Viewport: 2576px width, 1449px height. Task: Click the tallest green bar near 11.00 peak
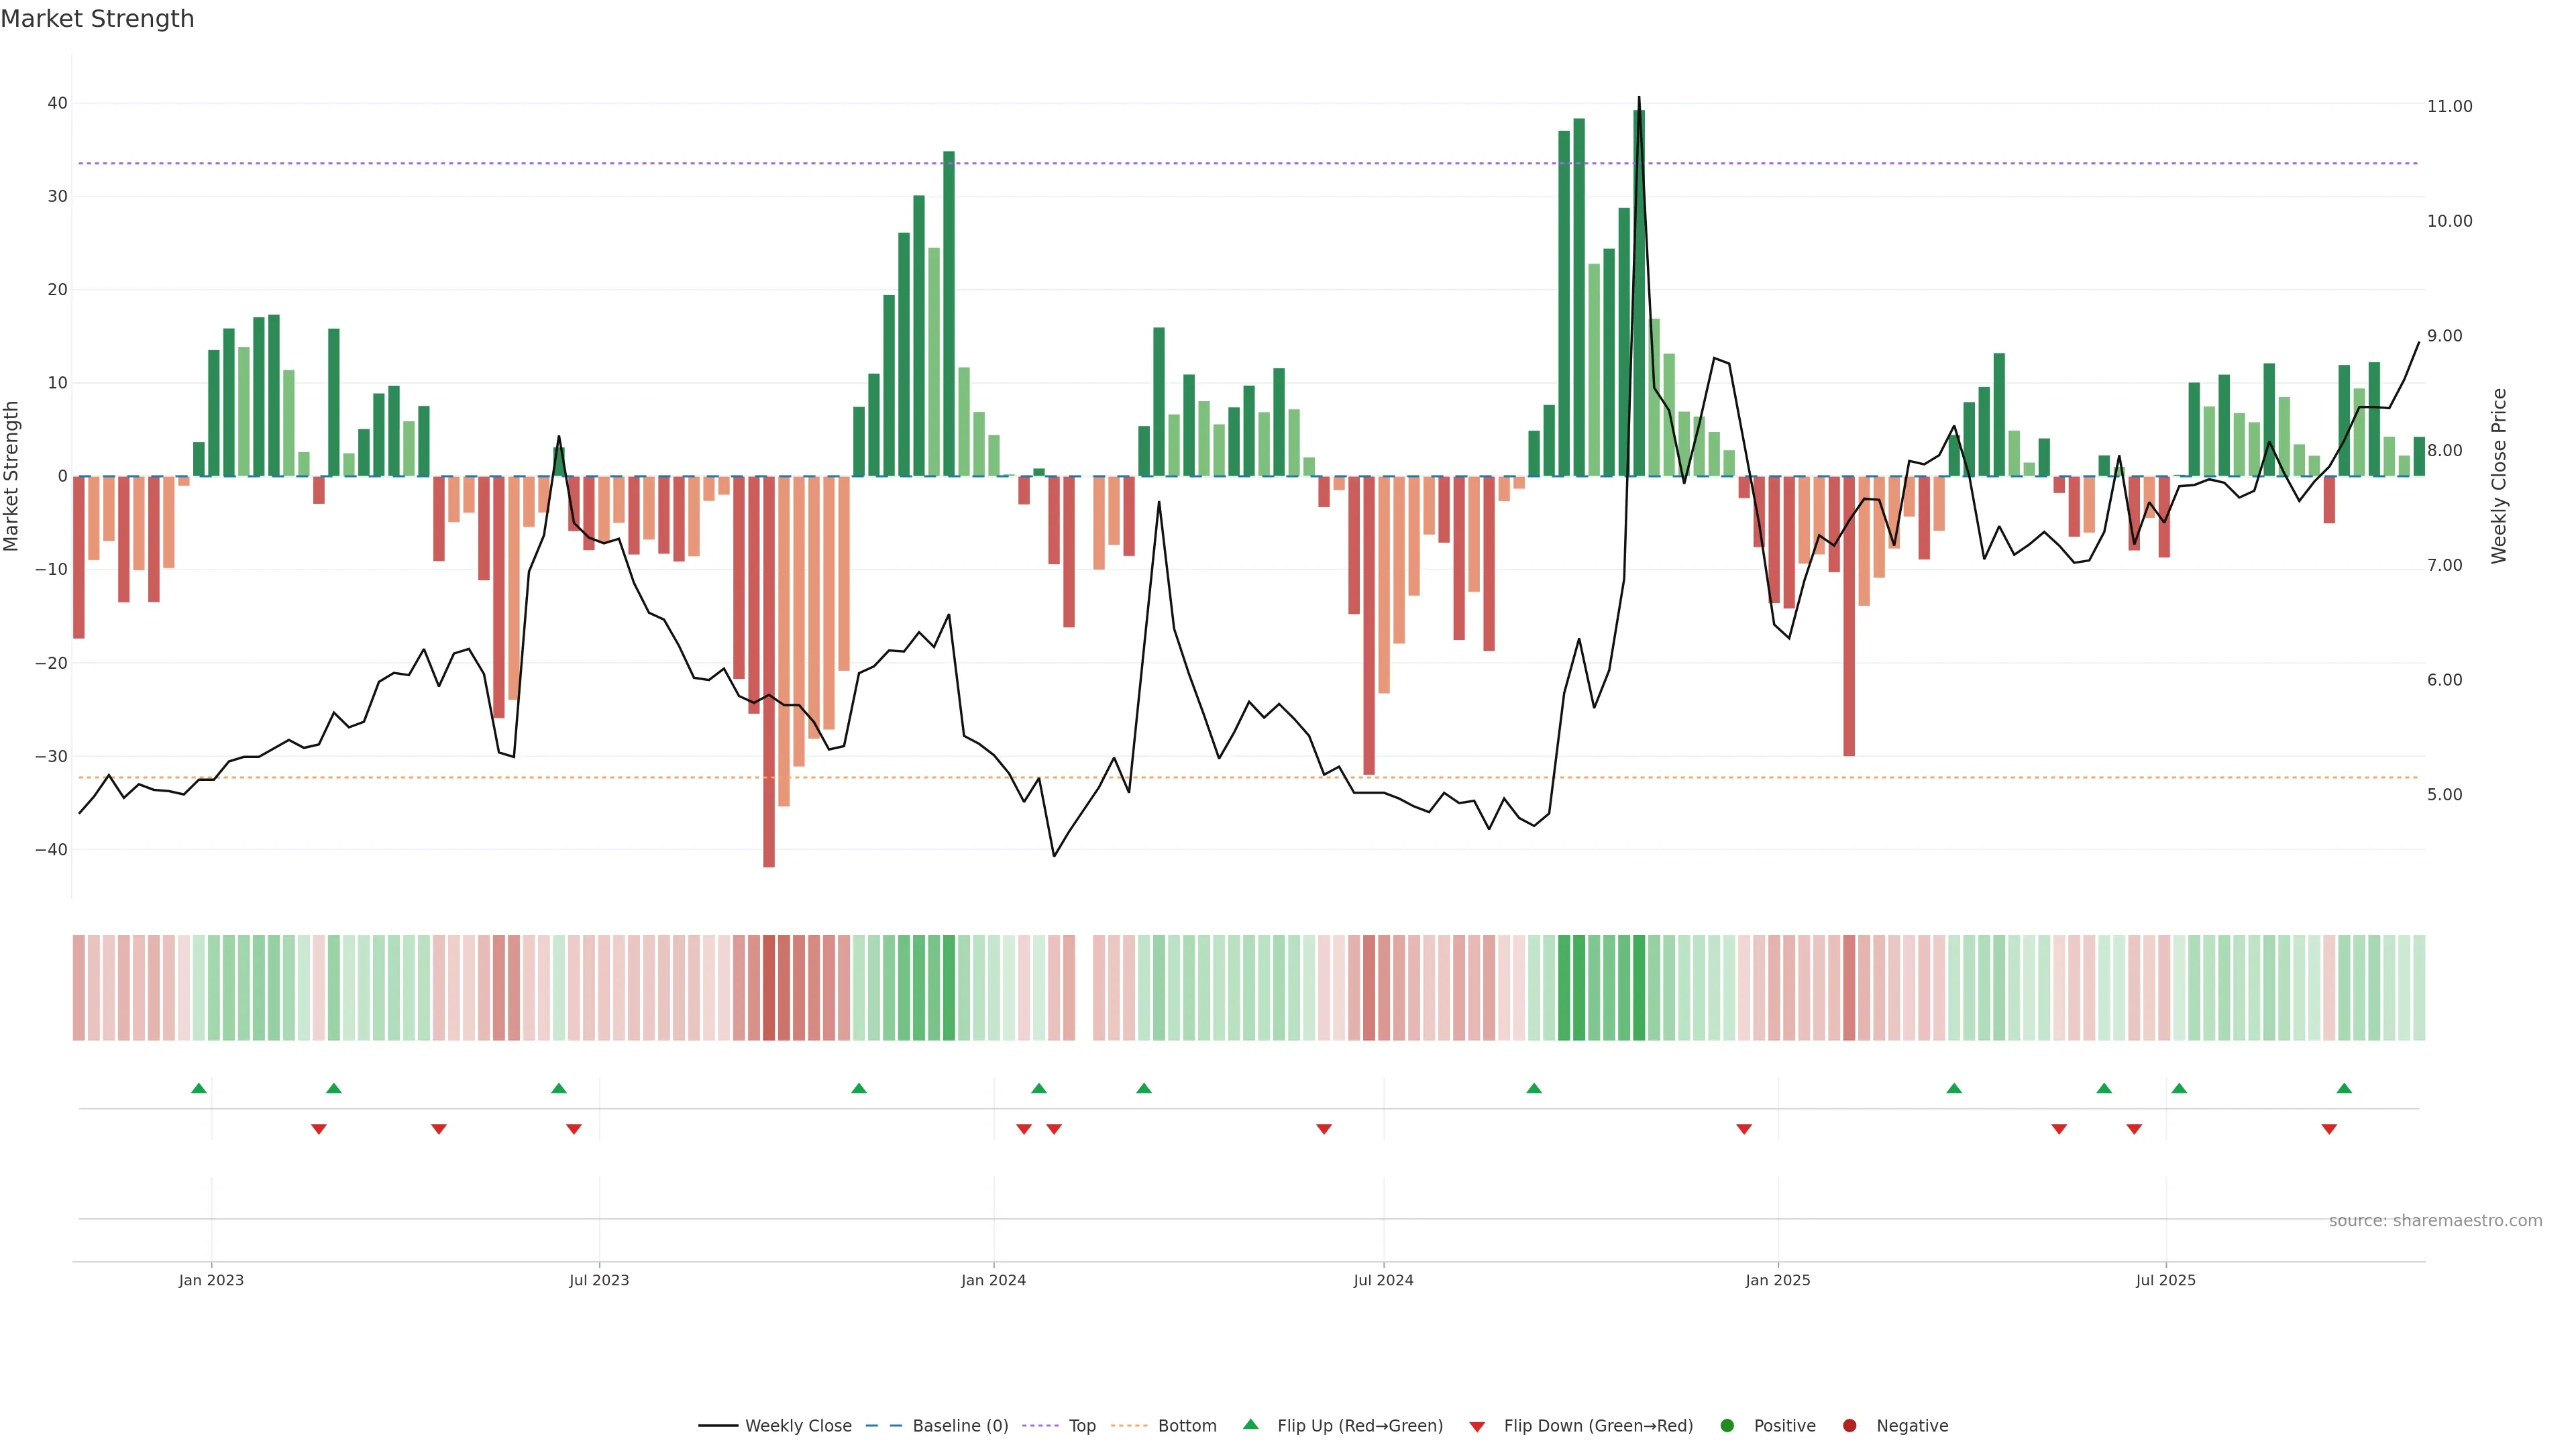point(1639,300)
